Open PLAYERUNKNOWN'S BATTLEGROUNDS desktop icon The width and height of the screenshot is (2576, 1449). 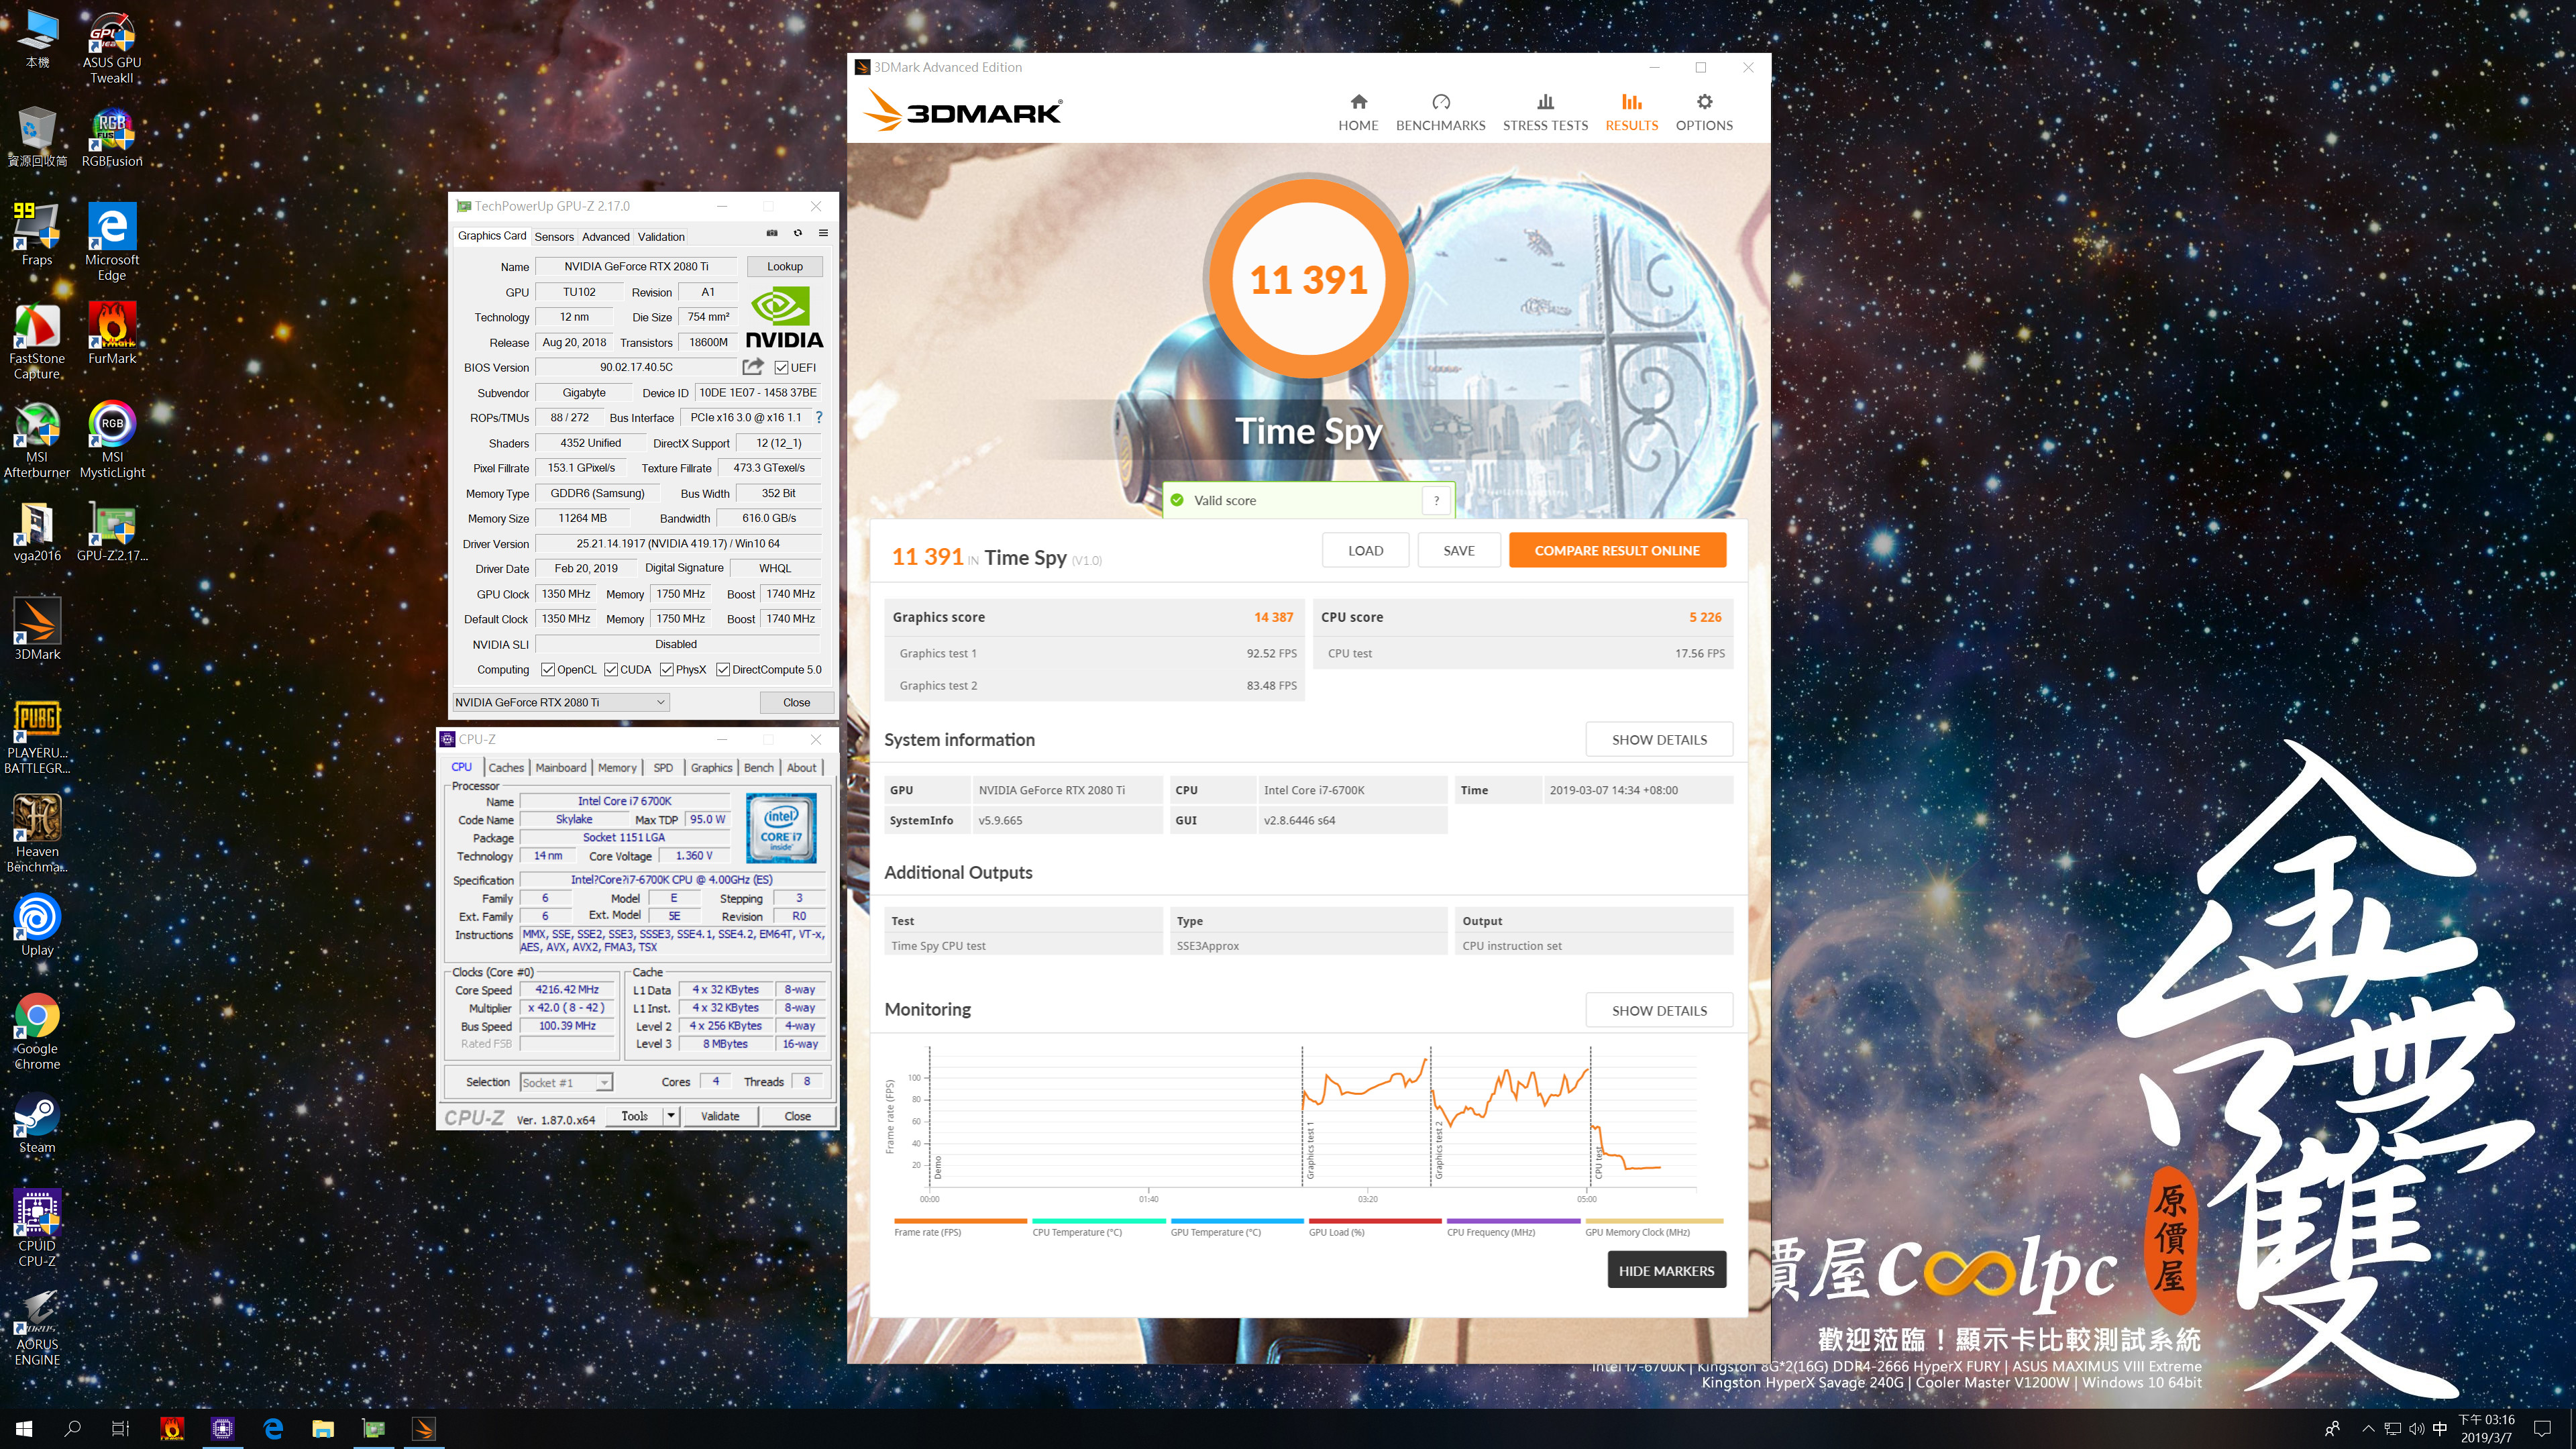click(37, 737)
